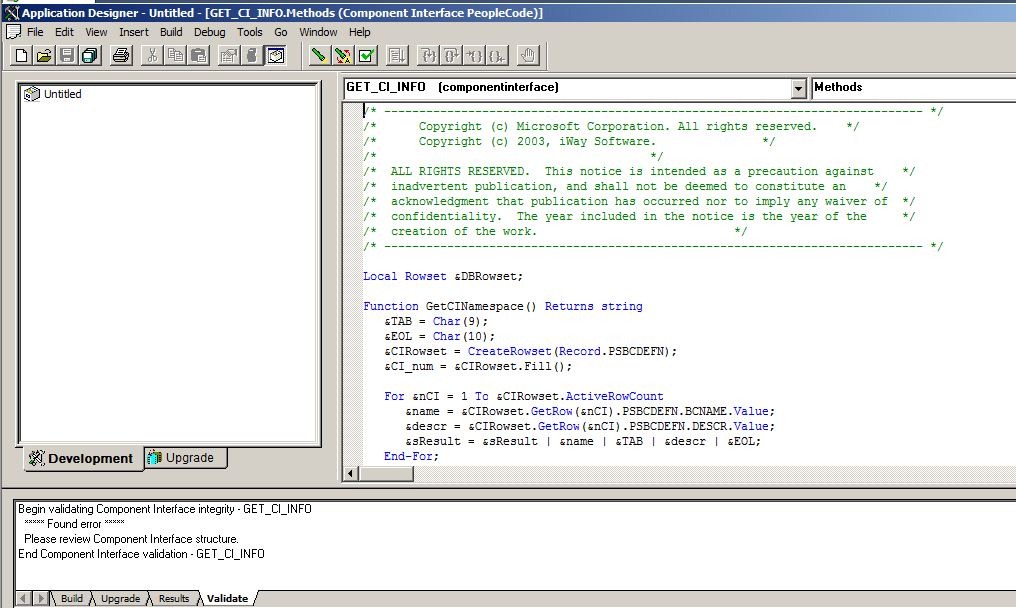Image resolution: width=1016 pixels, height=608 pixels.
Task: Click 'For &nCI = 1 To' code line
Action: 524,396
